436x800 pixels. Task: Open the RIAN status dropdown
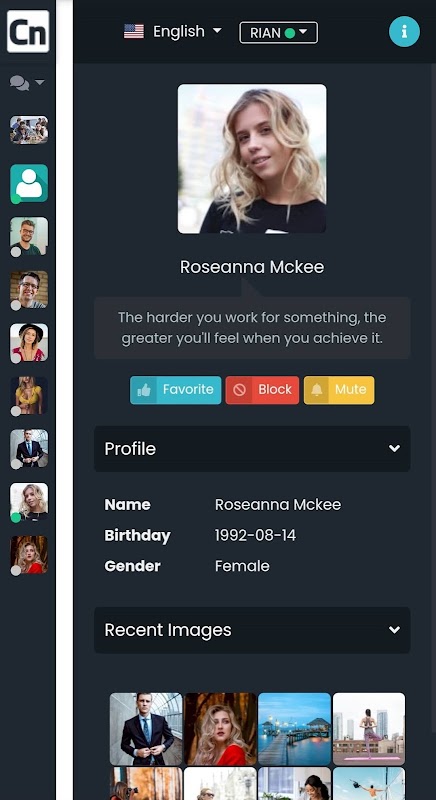[278, 33]
